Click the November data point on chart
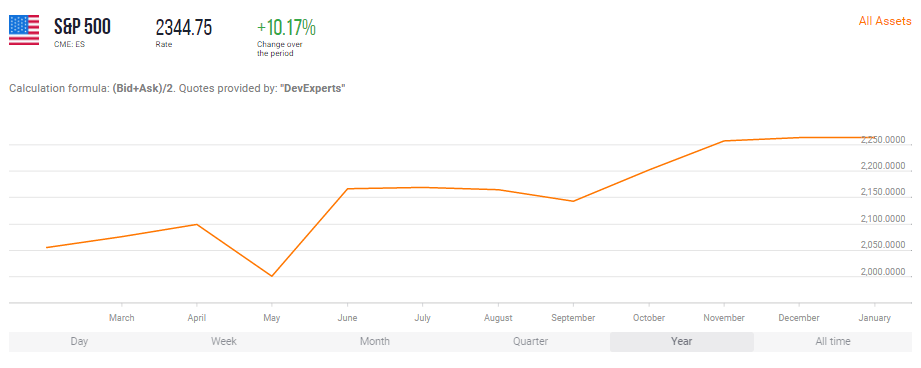This screenshot has width=921, height=368. pos(724,141)
